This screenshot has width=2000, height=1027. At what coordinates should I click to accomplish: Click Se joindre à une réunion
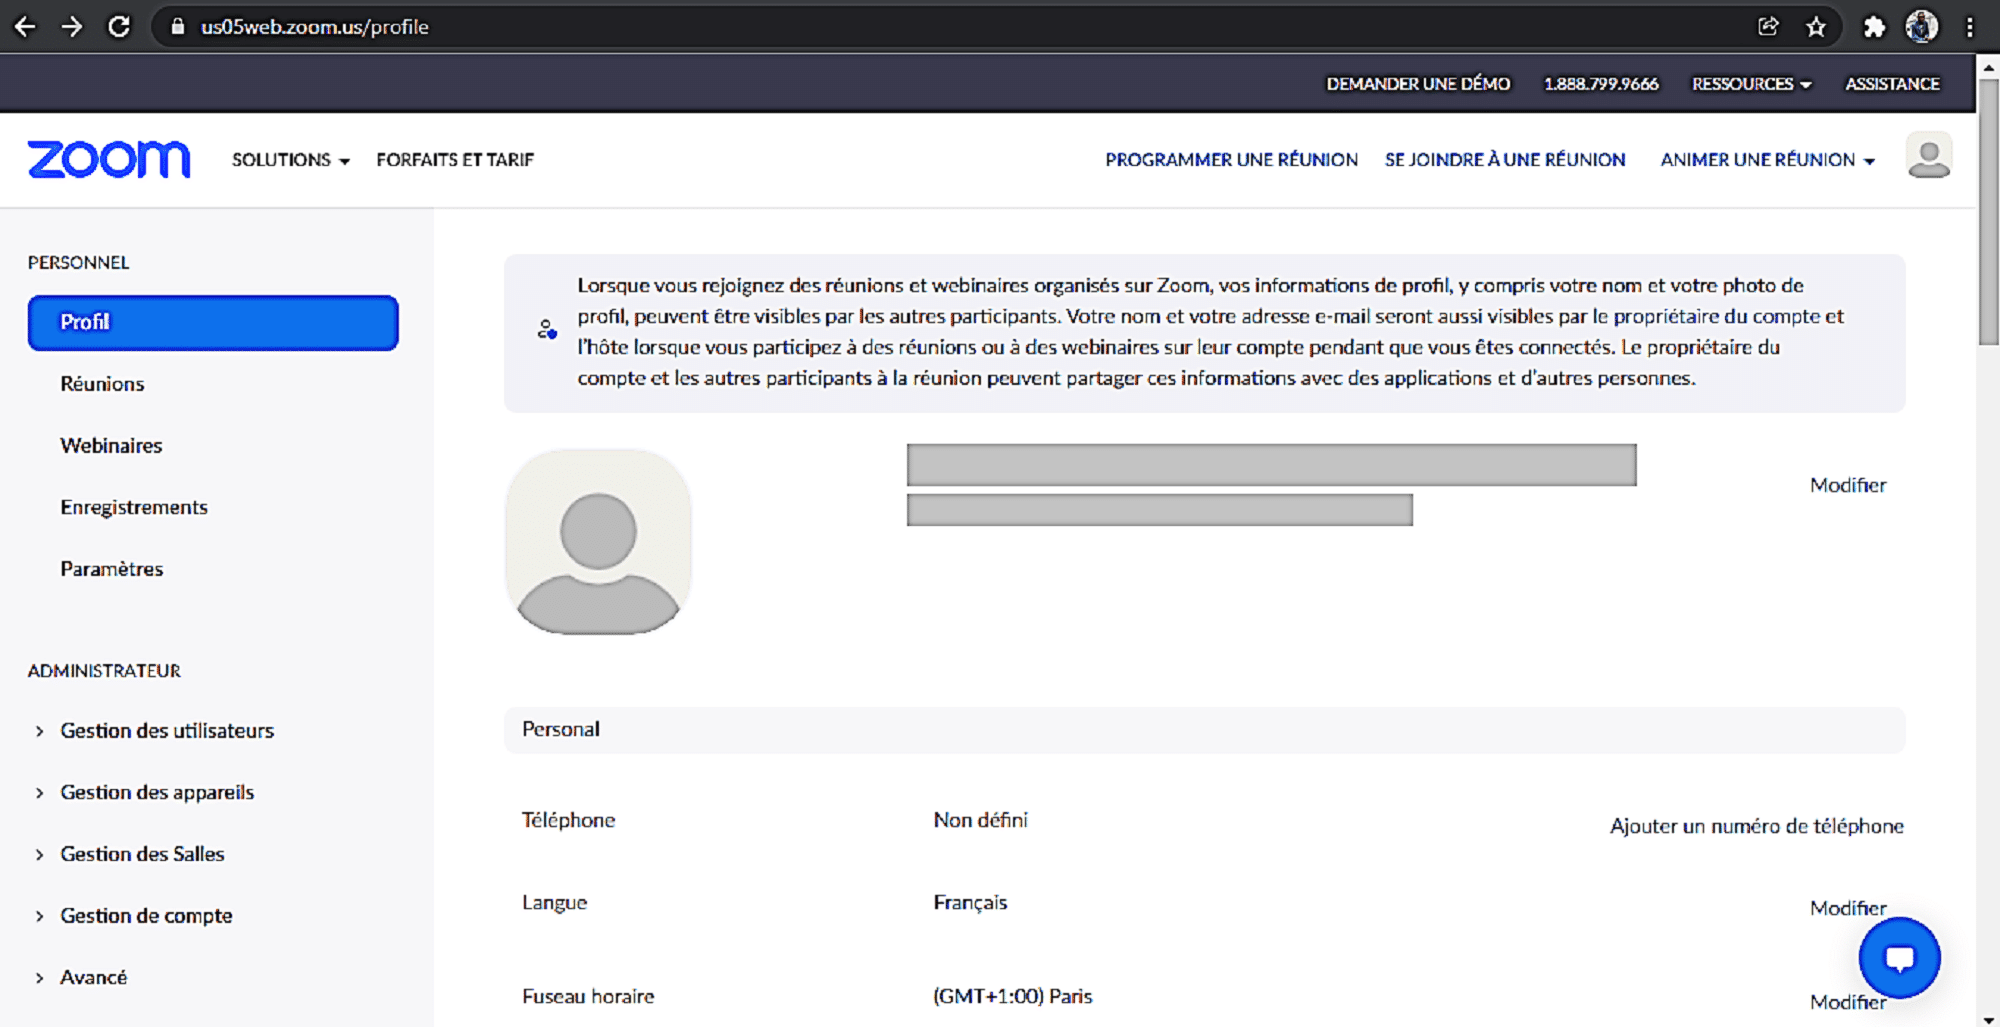point(1505,160)
